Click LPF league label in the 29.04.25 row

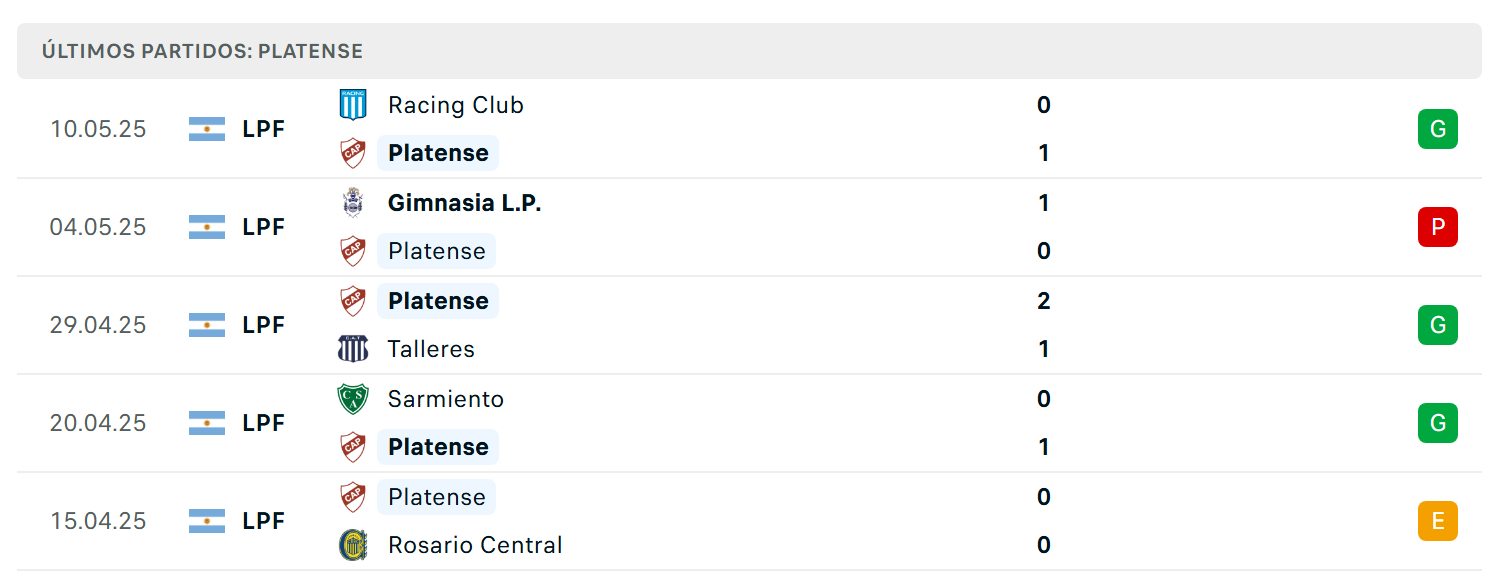tap(264, 325)
